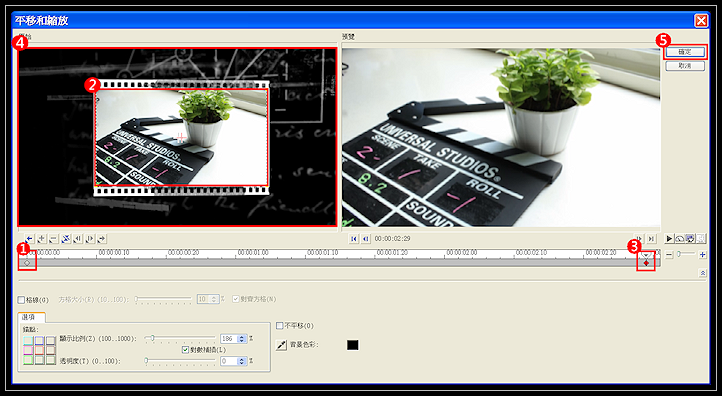Zoom out timeline with minus icon
Viewport: 722px width, 396px height.
coord(669,254)
